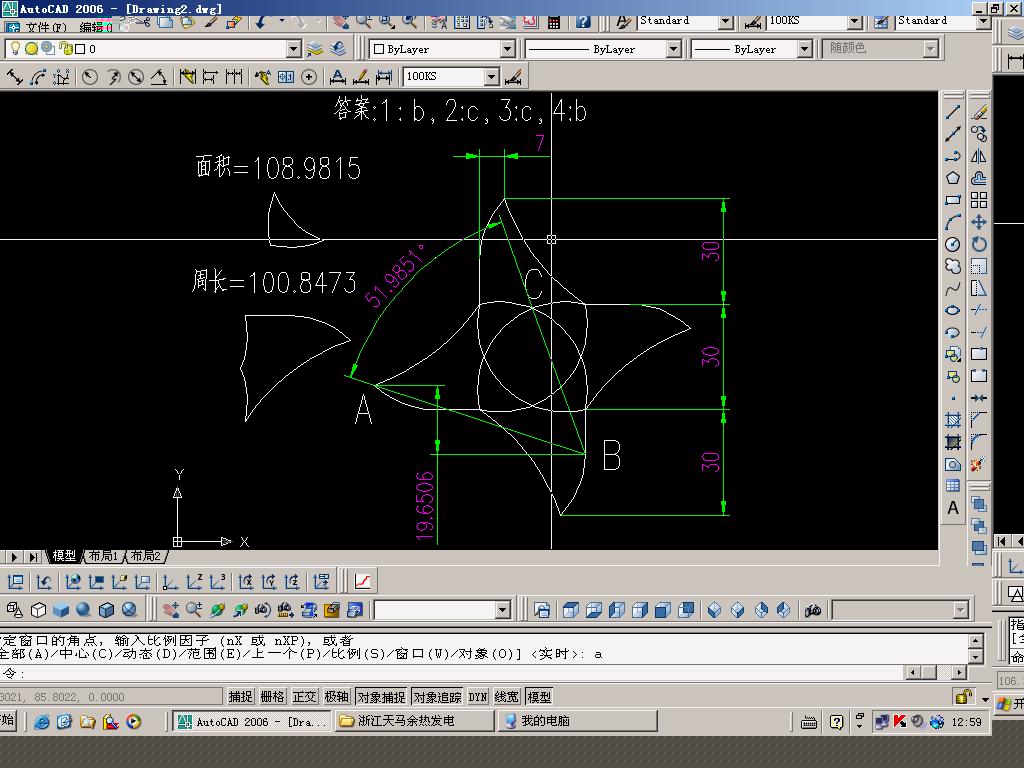
Task: Select the Move modify tool
Action: pos(979,223)
